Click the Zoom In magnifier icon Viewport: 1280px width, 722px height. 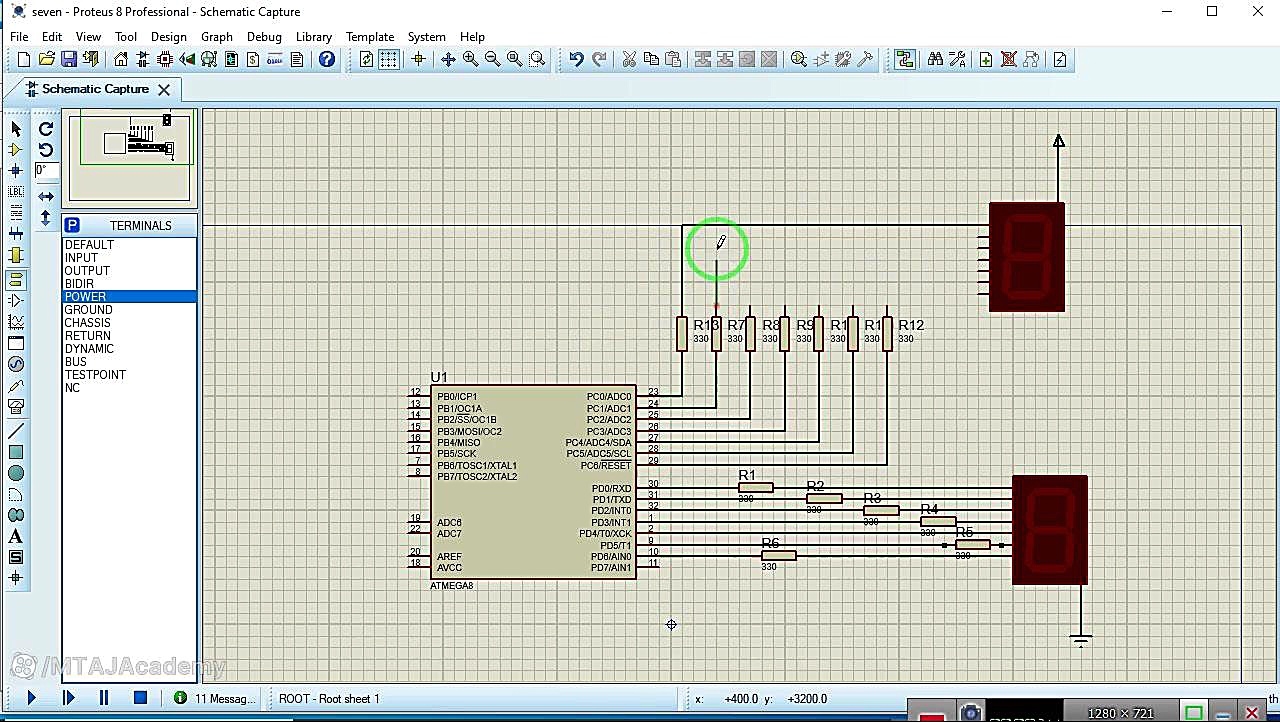click(x=470, y=60)
